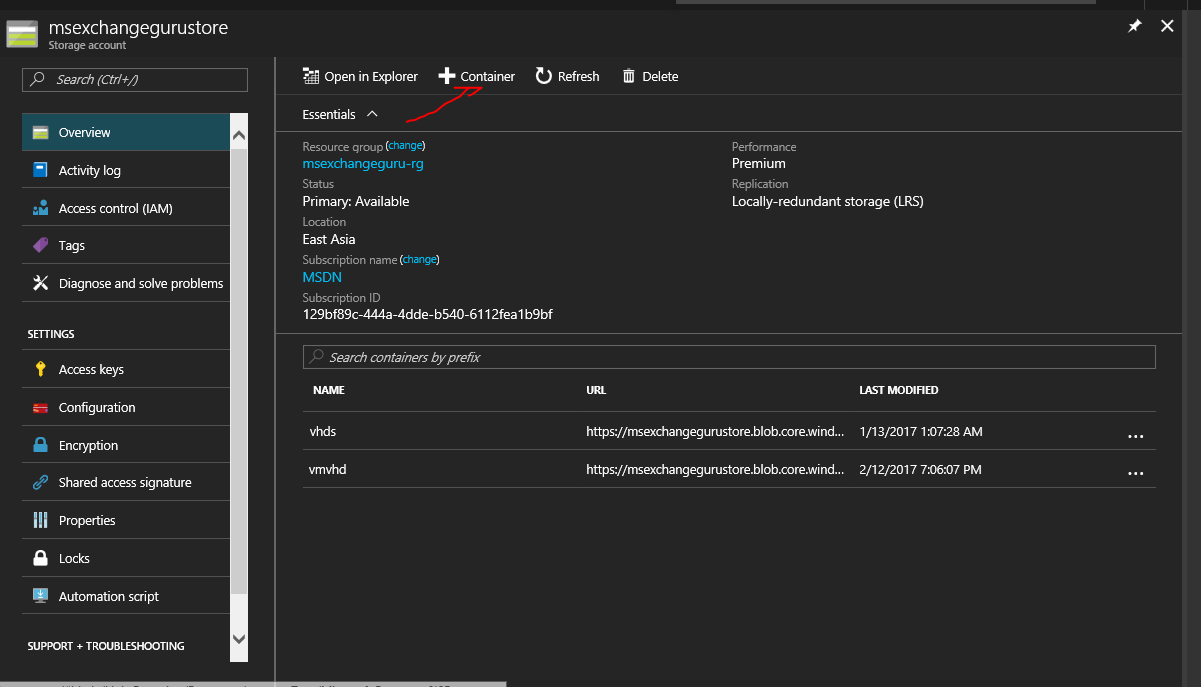Click the vhds container URL
This screenshot has width=1201, height=687.
point(715,432)
